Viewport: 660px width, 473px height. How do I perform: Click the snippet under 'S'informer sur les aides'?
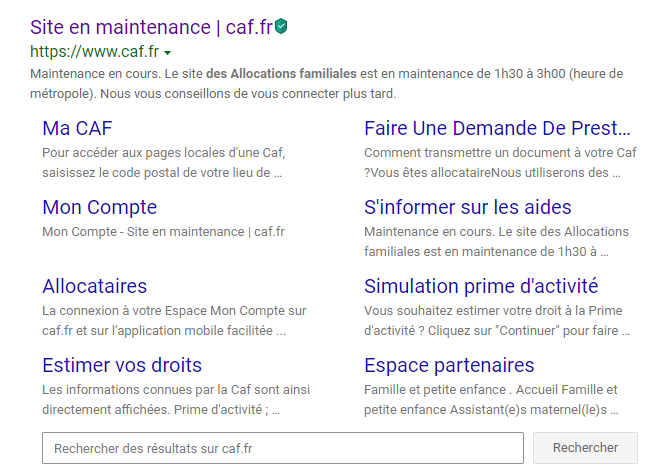pos(496,242)
